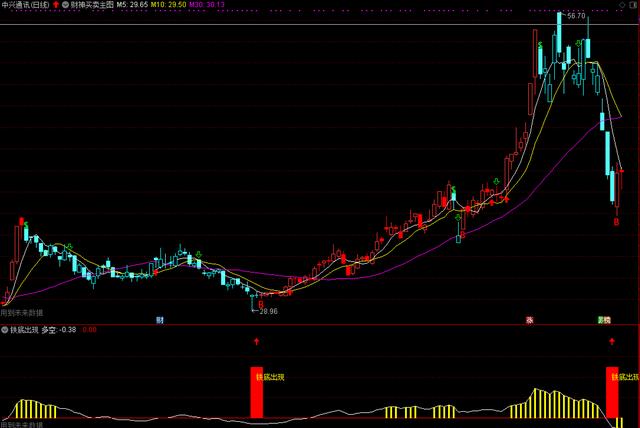This screenshot has width=640, height=428.
Task: Click the red up arrow beside the stock name
Action: coord(55,5)
